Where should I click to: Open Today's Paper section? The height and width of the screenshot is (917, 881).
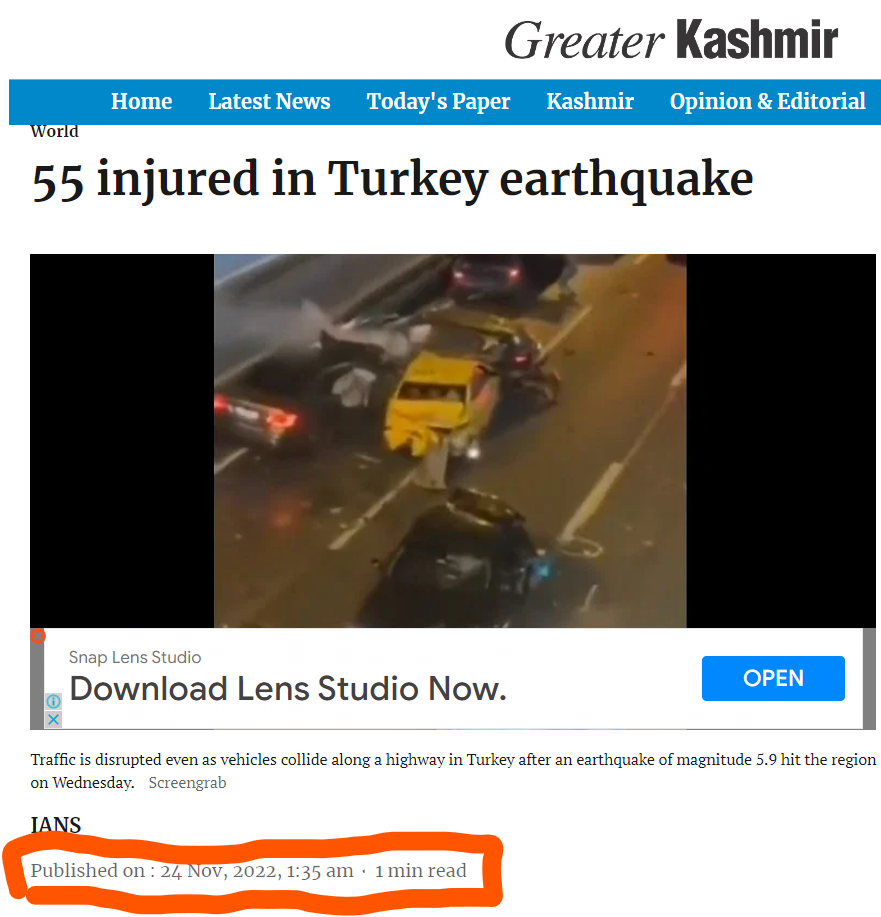(x=438, y=101)
